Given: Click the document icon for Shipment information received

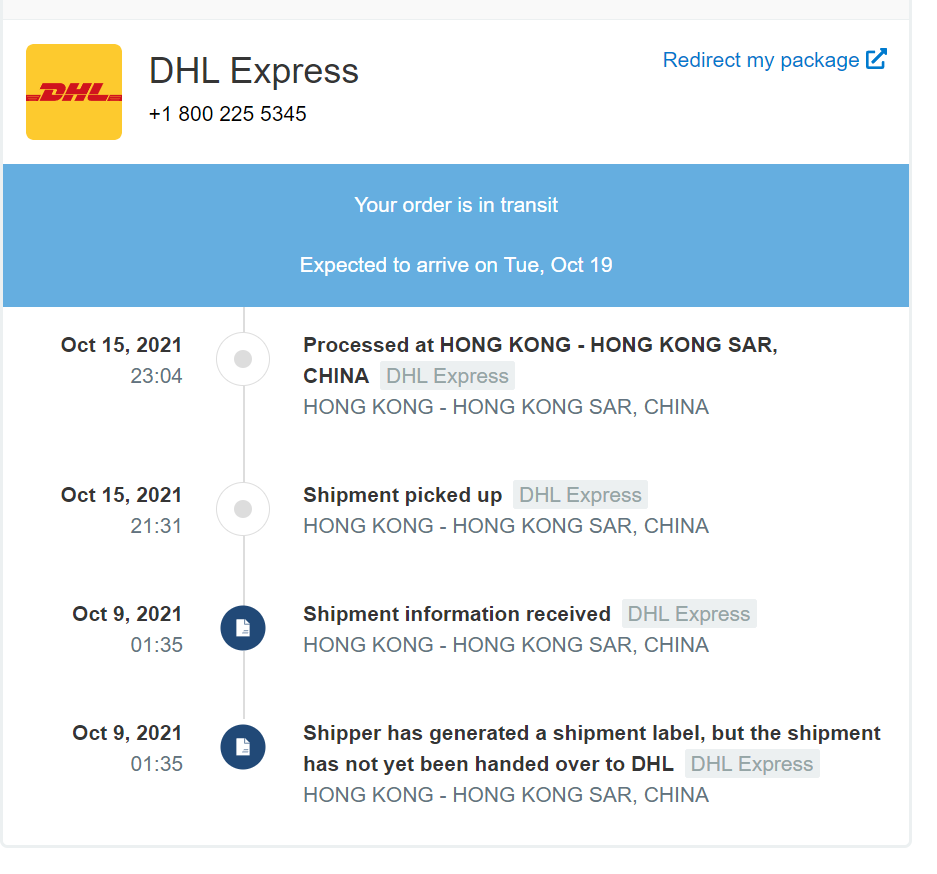Looking at the screenshot, I should [x=243, y=628].
